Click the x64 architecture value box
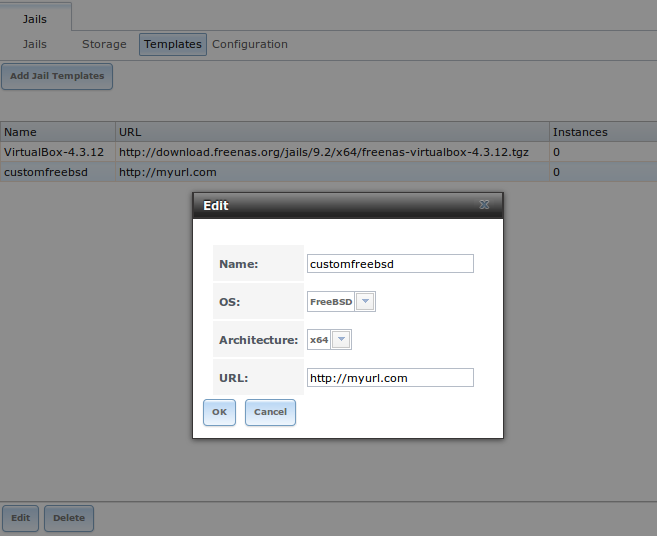 [x=319, y=339]
